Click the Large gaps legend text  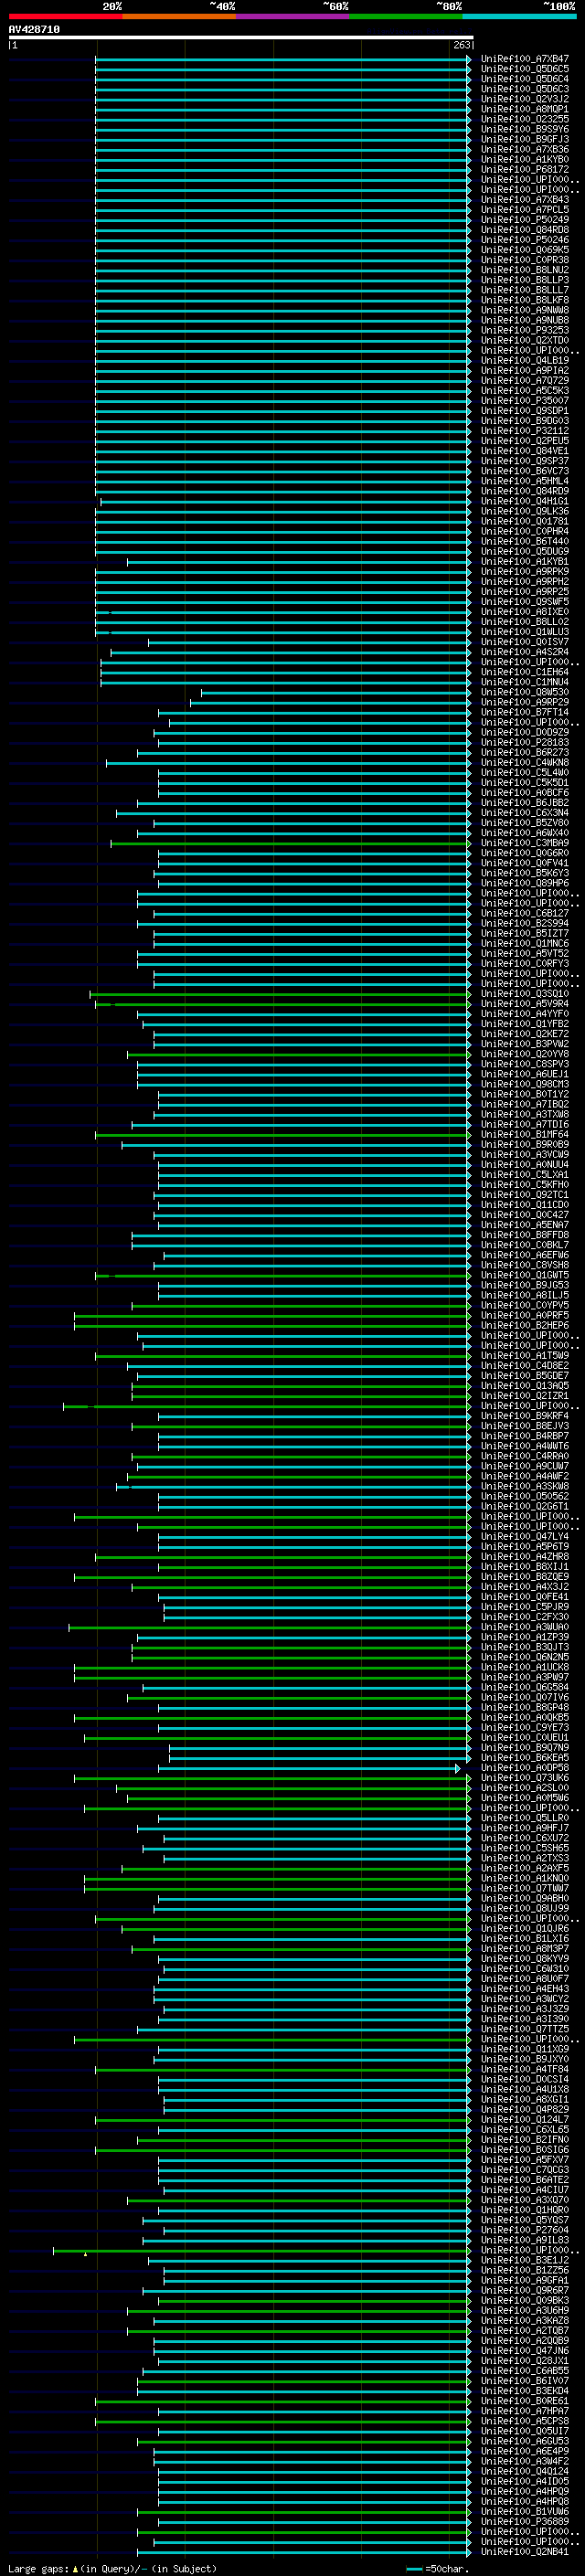112,2569
